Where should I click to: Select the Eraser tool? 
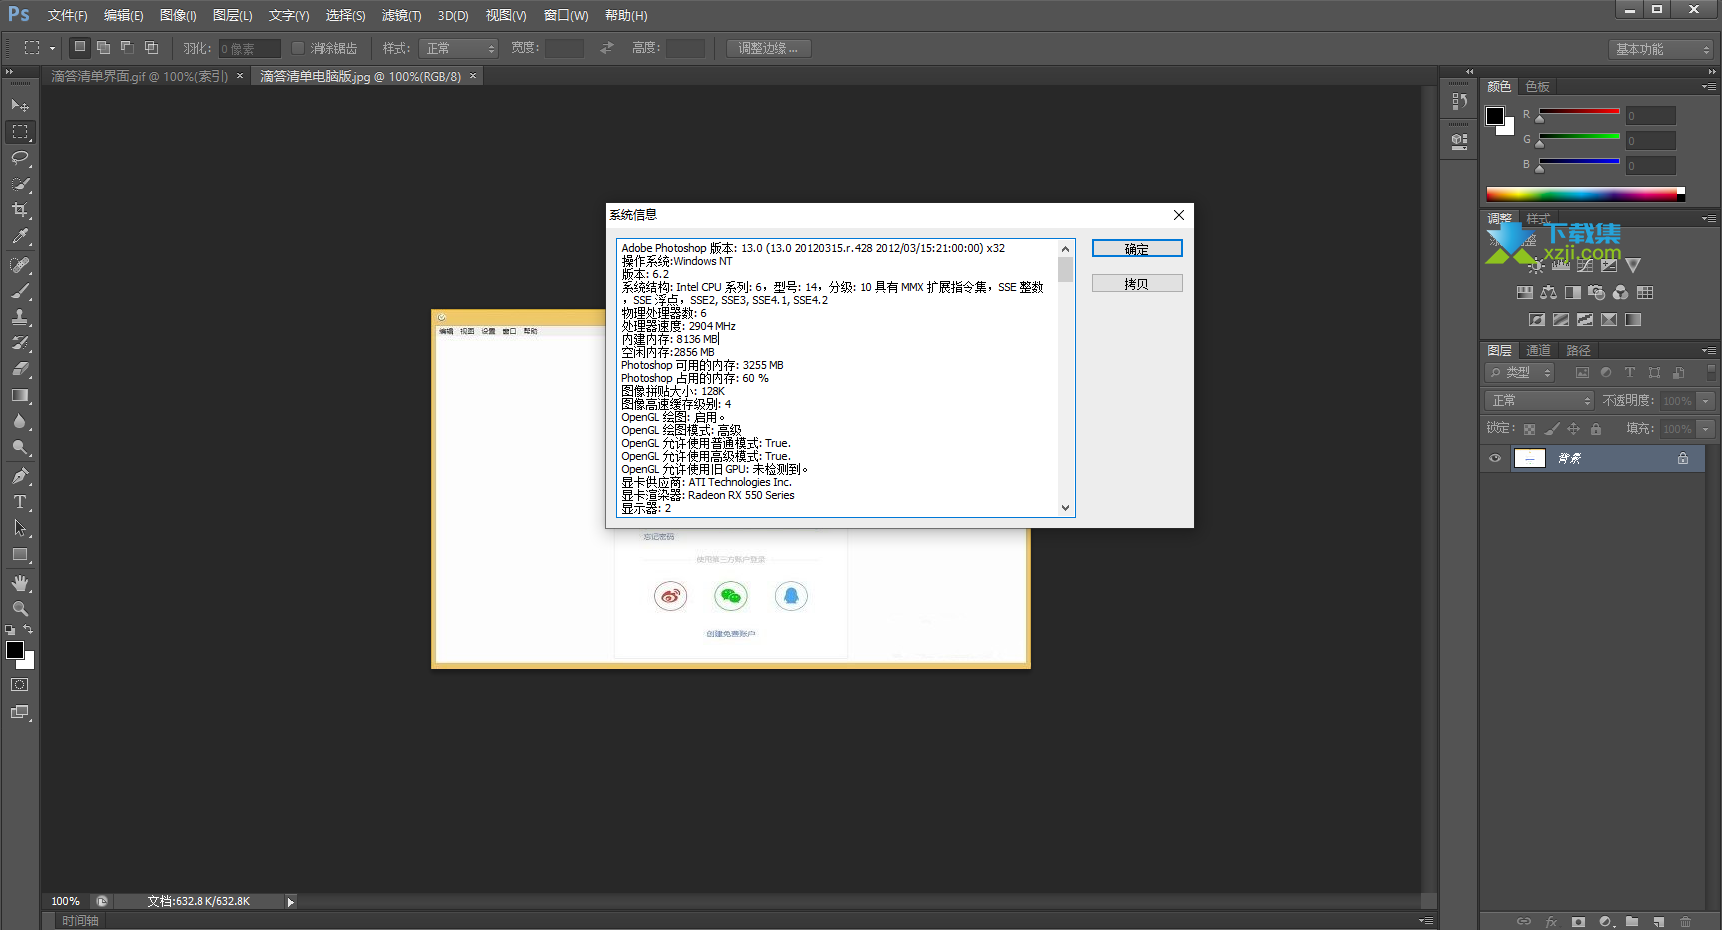click(x=20, y=369)
